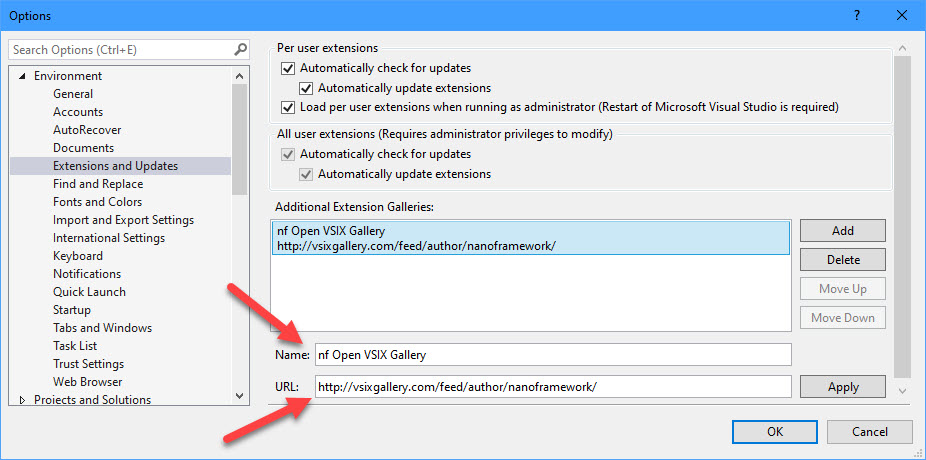
Task: Toggle per-user Automatically check for updates
Action: click(288, 68)
